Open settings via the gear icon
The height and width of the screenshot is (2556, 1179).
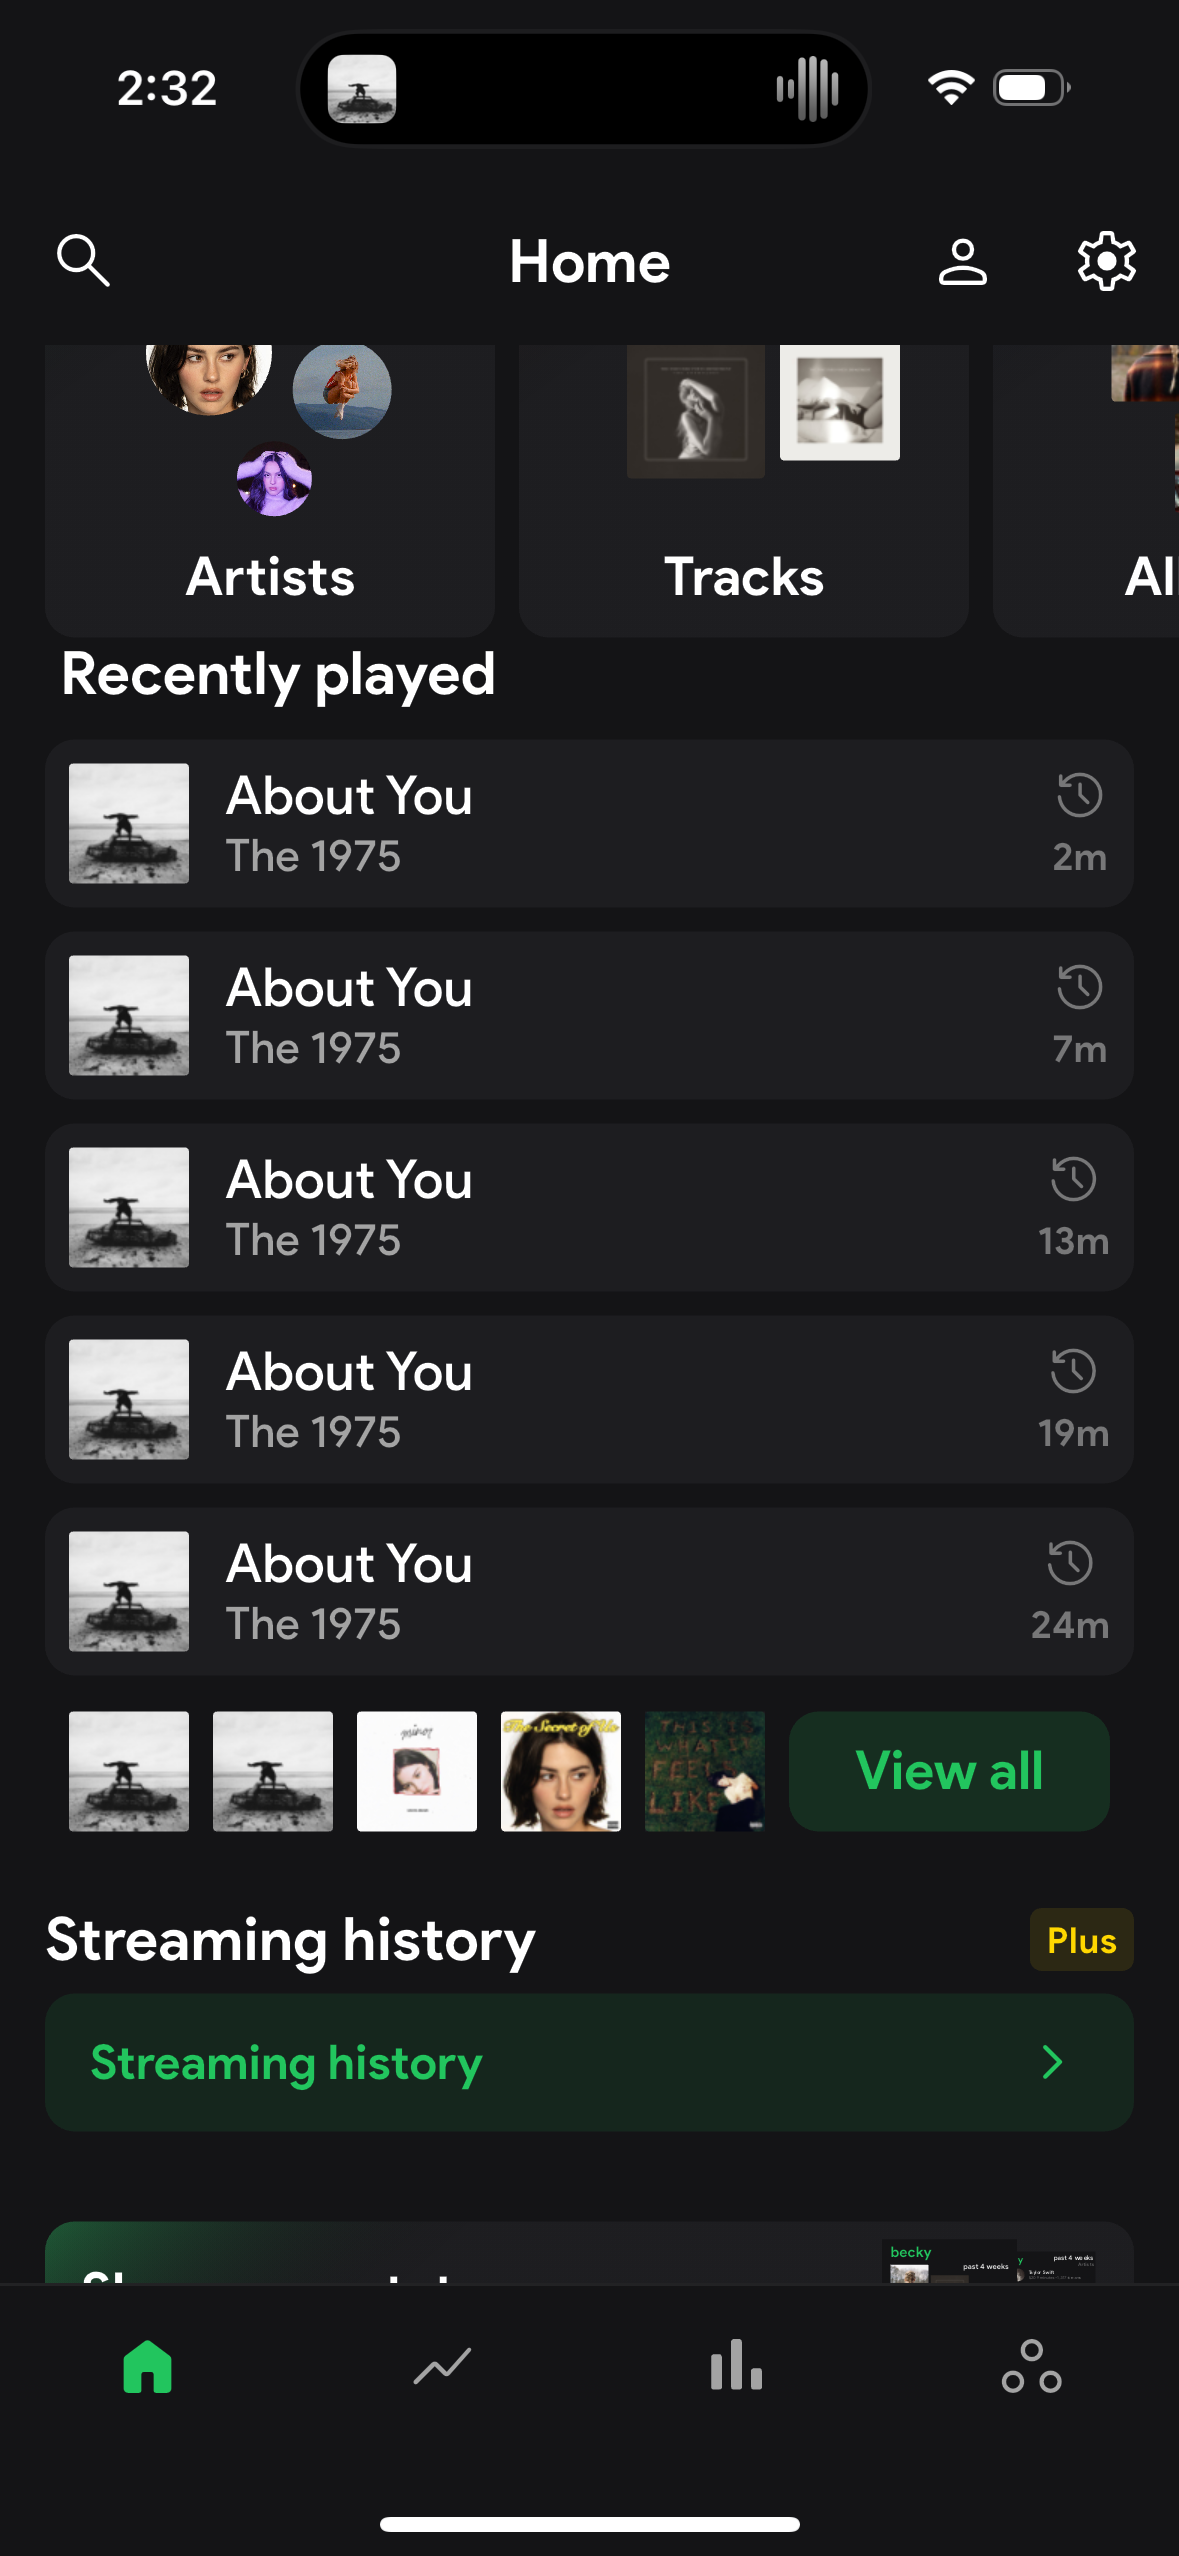point(1106,262)
